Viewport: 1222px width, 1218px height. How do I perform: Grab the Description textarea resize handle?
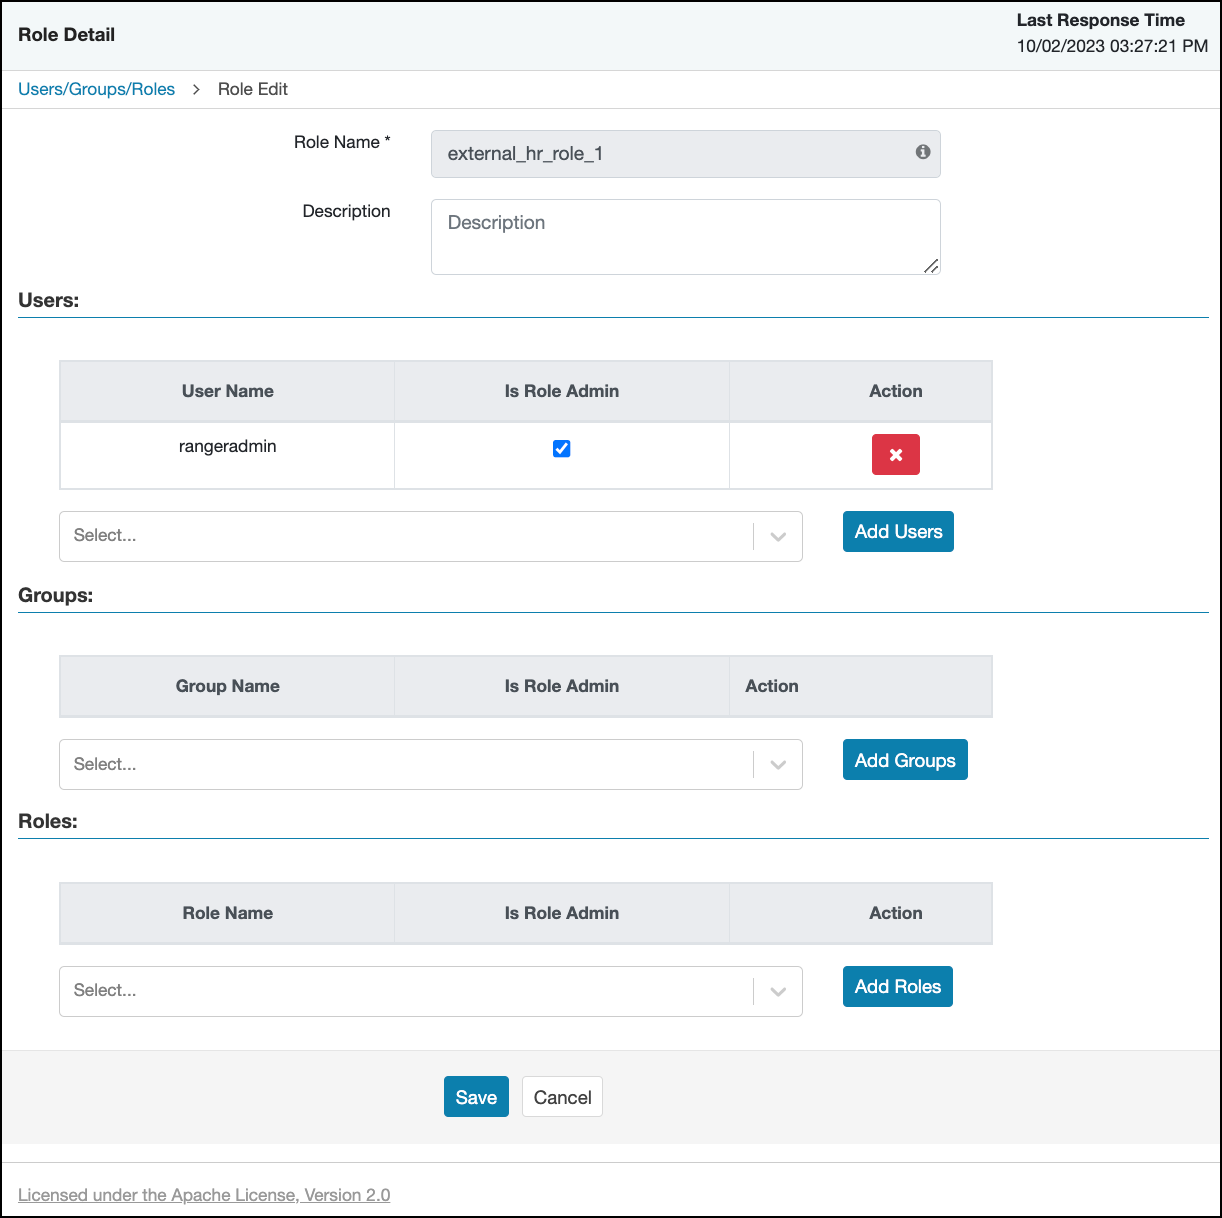click(x=931, y=266)
